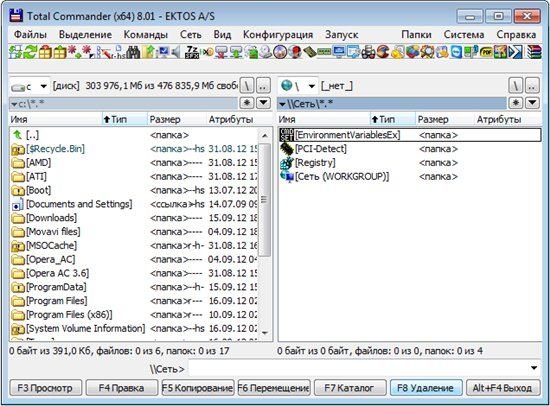This screenshot has height=406, width=550.
Task: Launch WinRAR from the stacked books icon
Action: [534, 52]
